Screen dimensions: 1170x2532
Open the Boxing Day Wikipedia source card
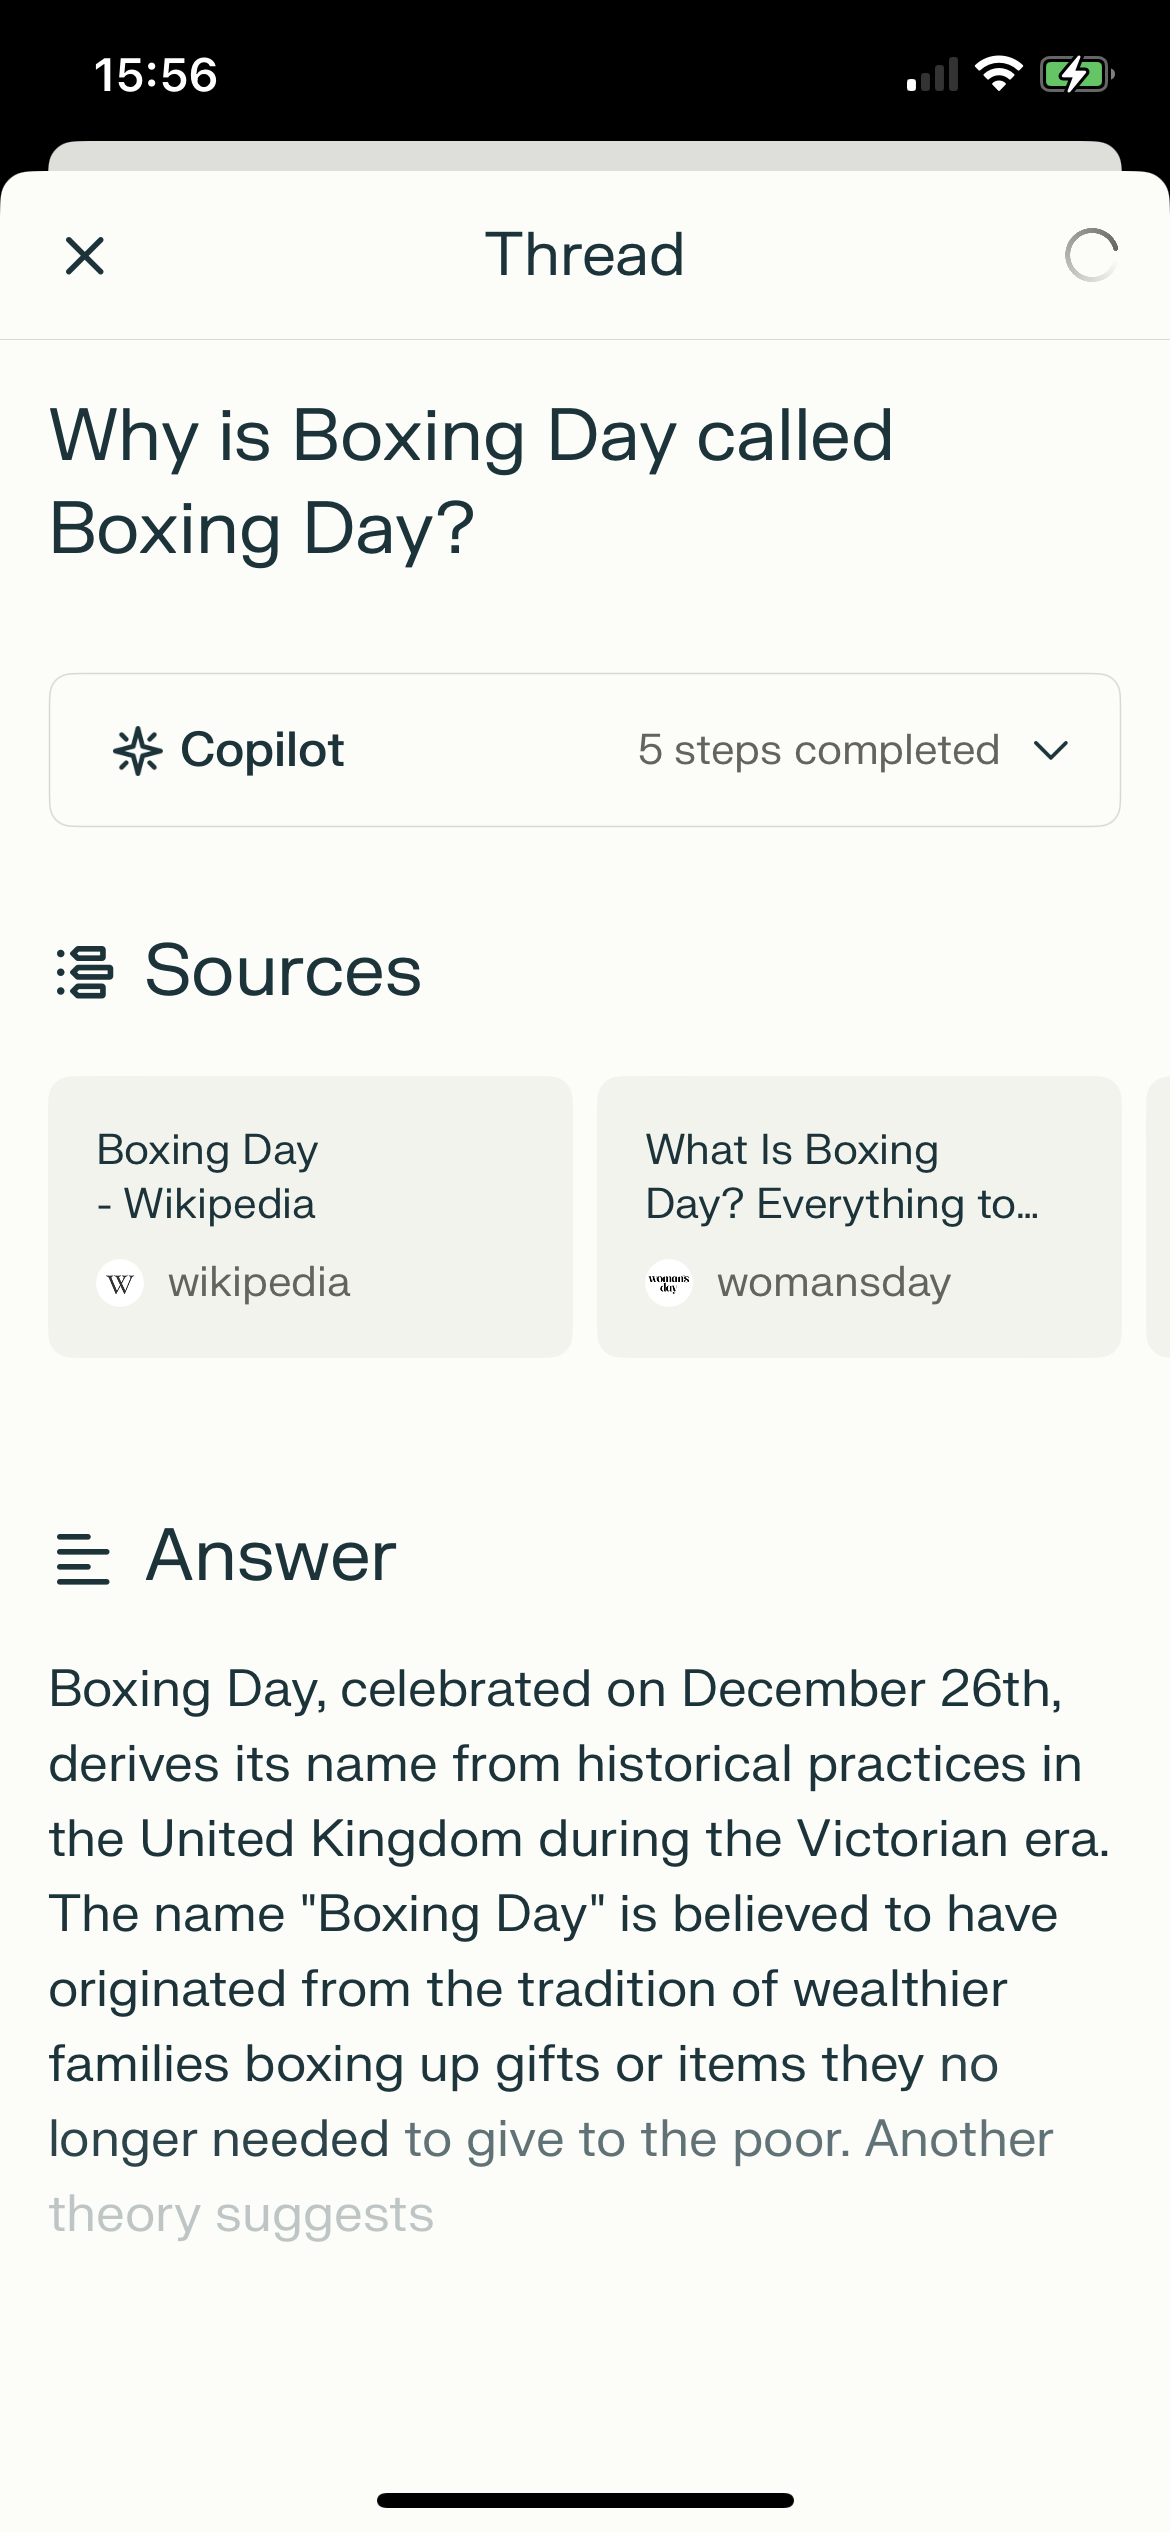(310, 1216)
